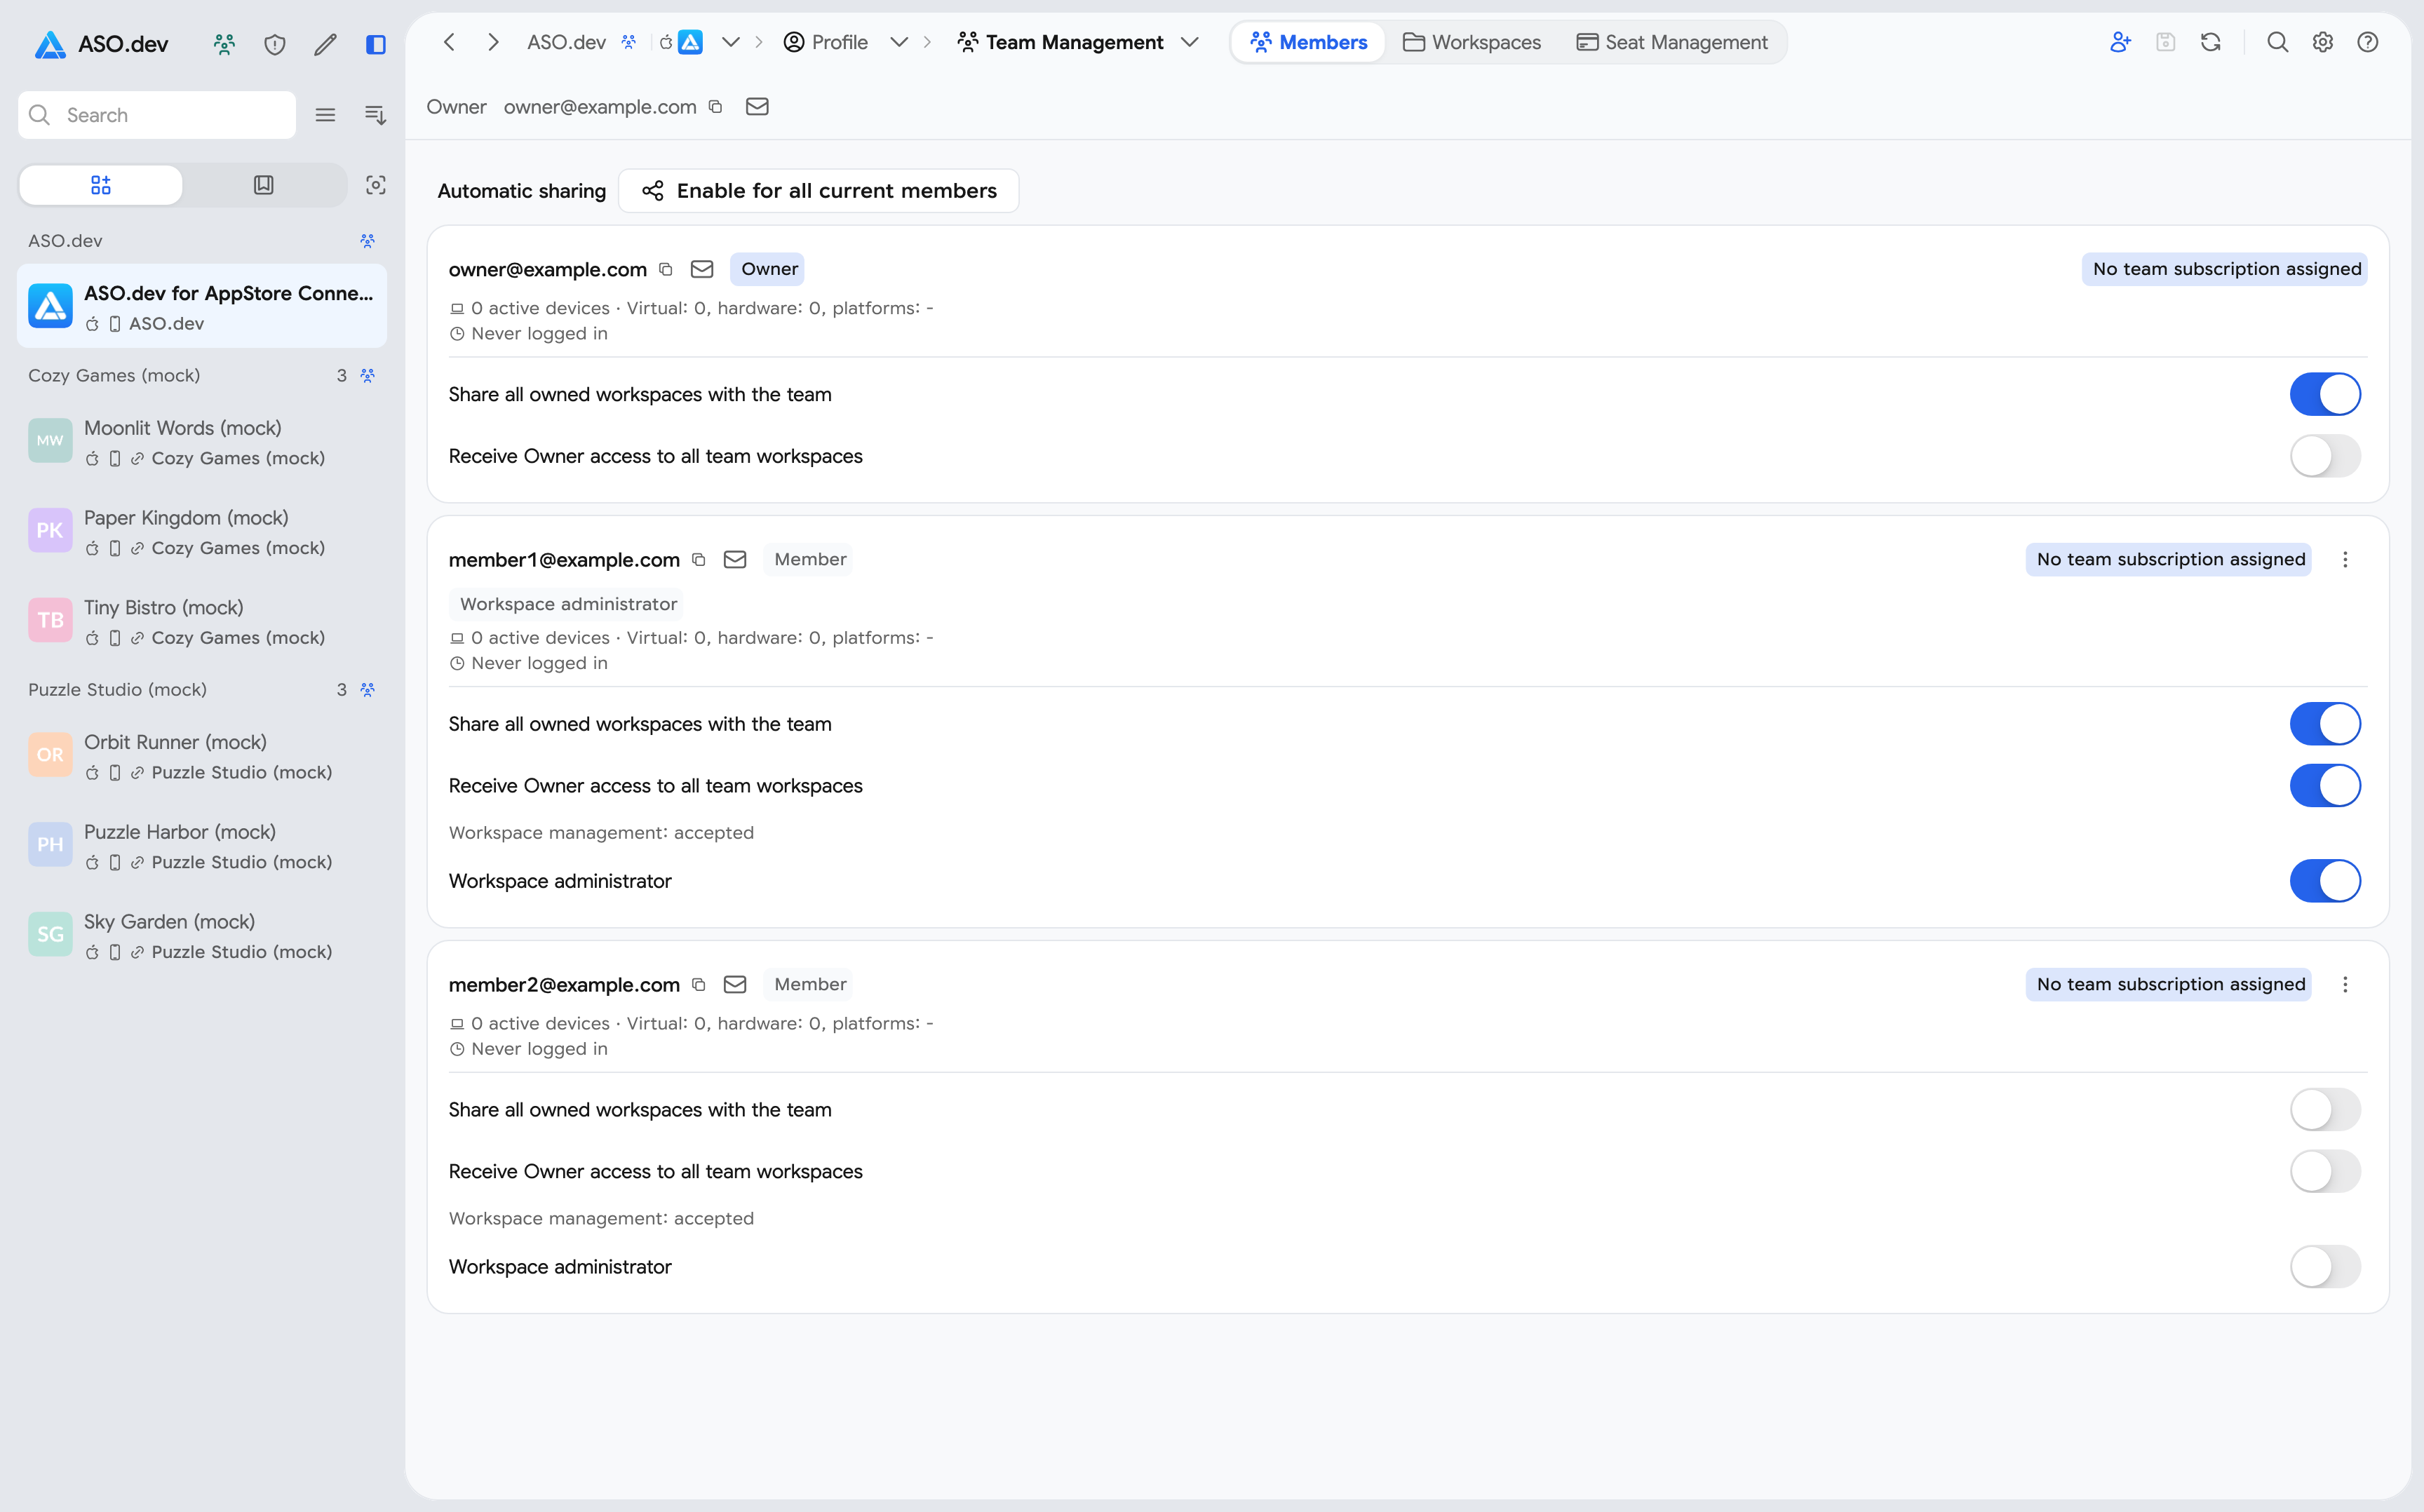Open the shield security icon in sidebar header
The width and height of the screenshot is (2424, 1512).
275,44
